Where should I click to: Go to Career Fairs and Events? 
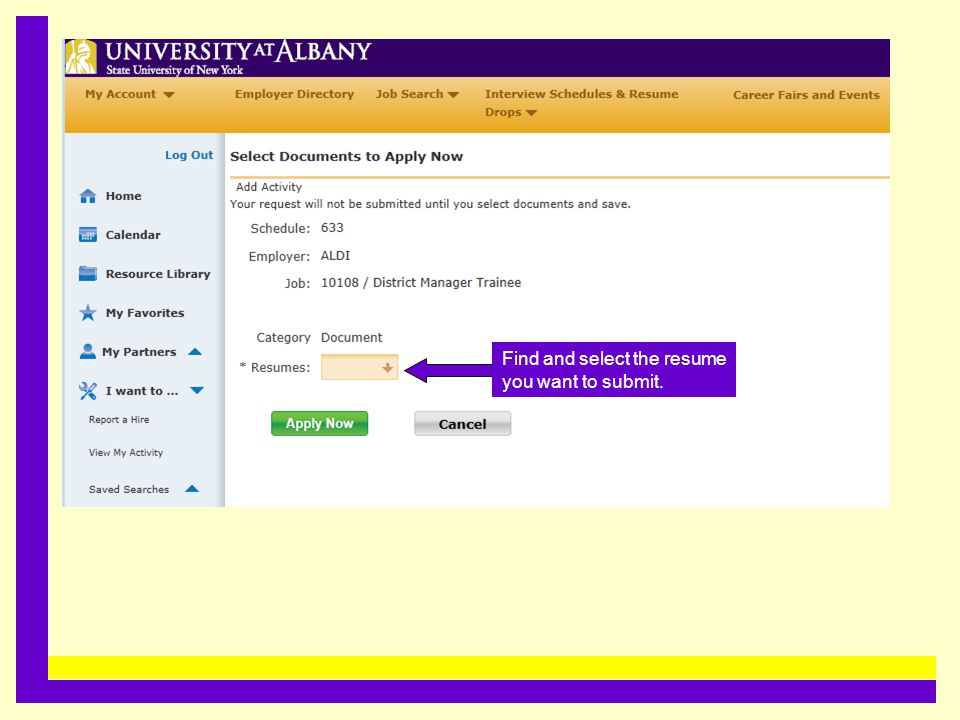tap(806, 95)
